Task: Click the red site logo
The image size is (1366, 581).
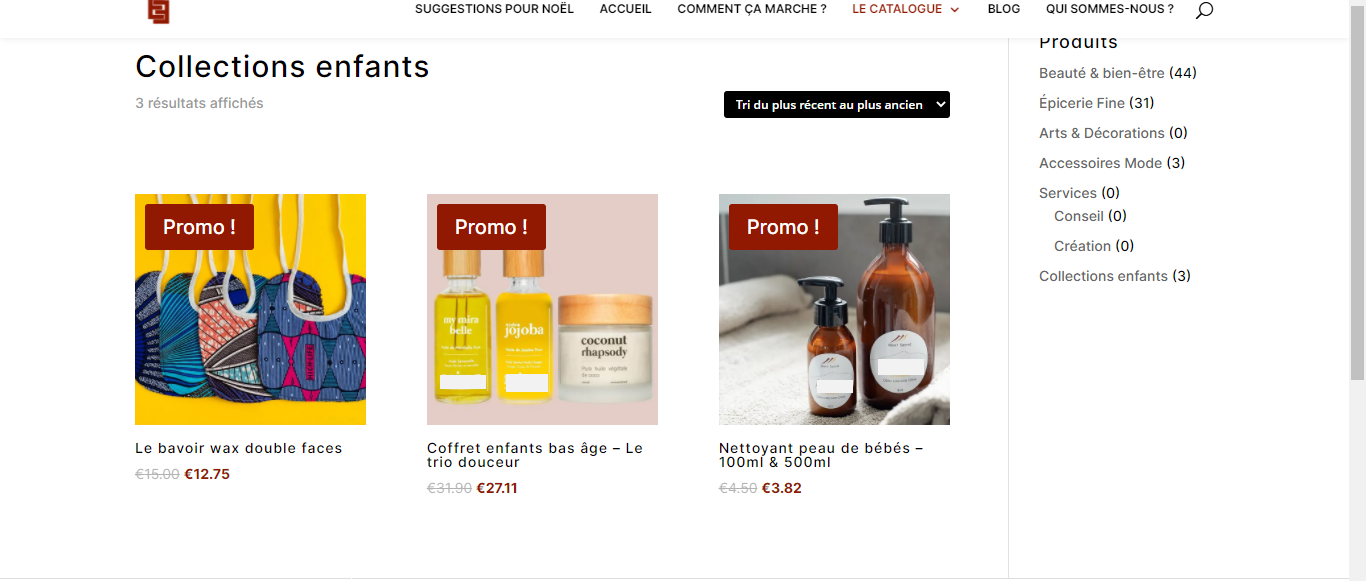Action: tap(159, 11)
